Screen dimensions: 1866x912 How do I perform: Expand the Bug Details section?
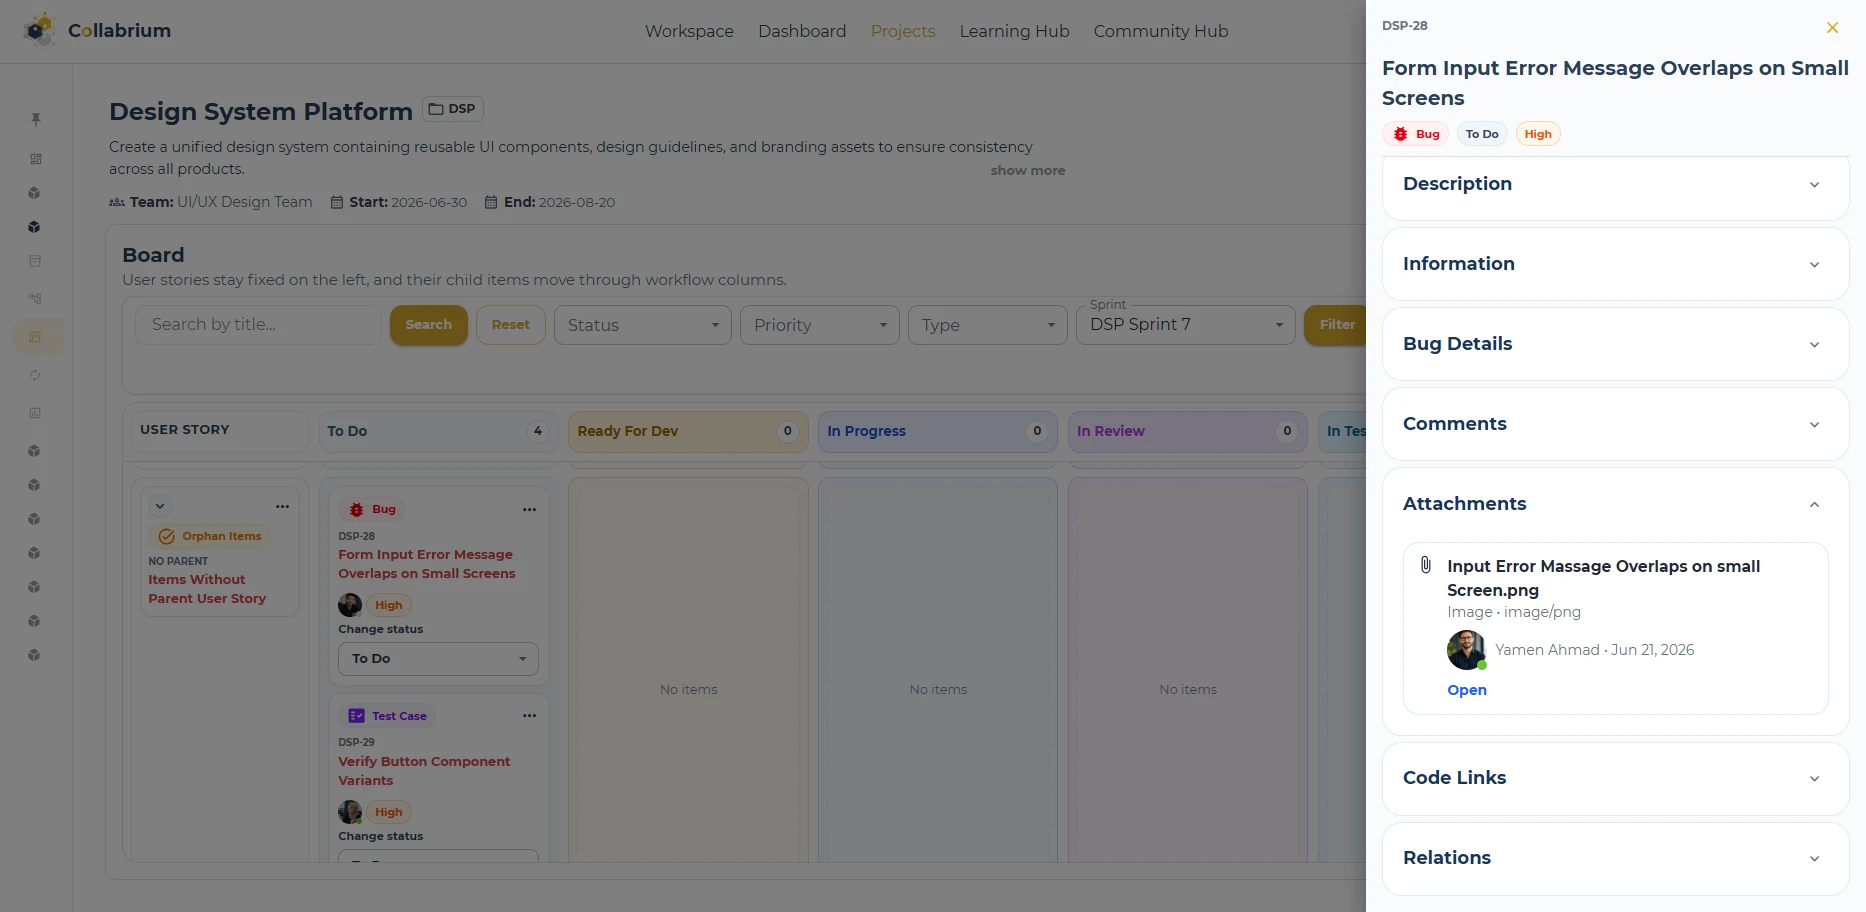(x=1615, y=344)
